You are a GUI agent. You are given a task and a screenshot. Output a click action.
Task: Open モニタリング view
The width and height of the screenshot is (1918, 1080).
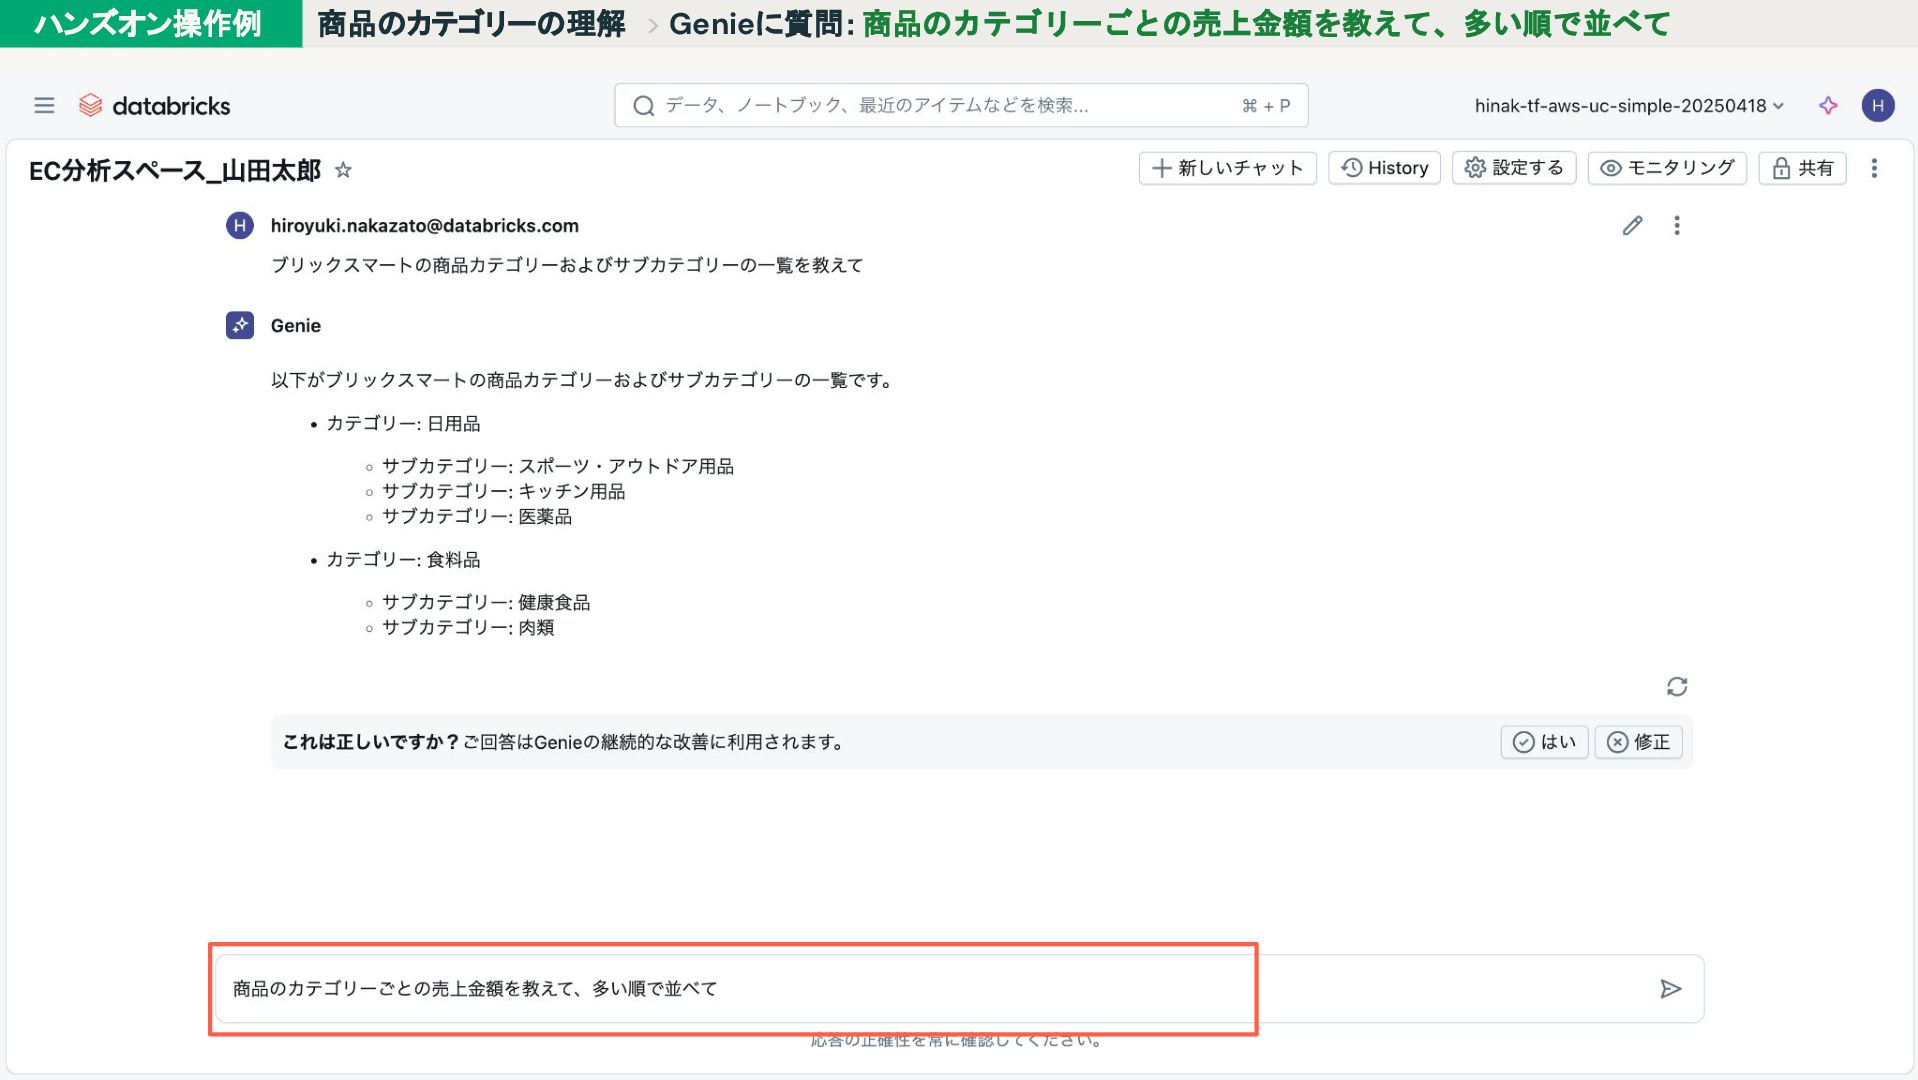coord(1667,168)
